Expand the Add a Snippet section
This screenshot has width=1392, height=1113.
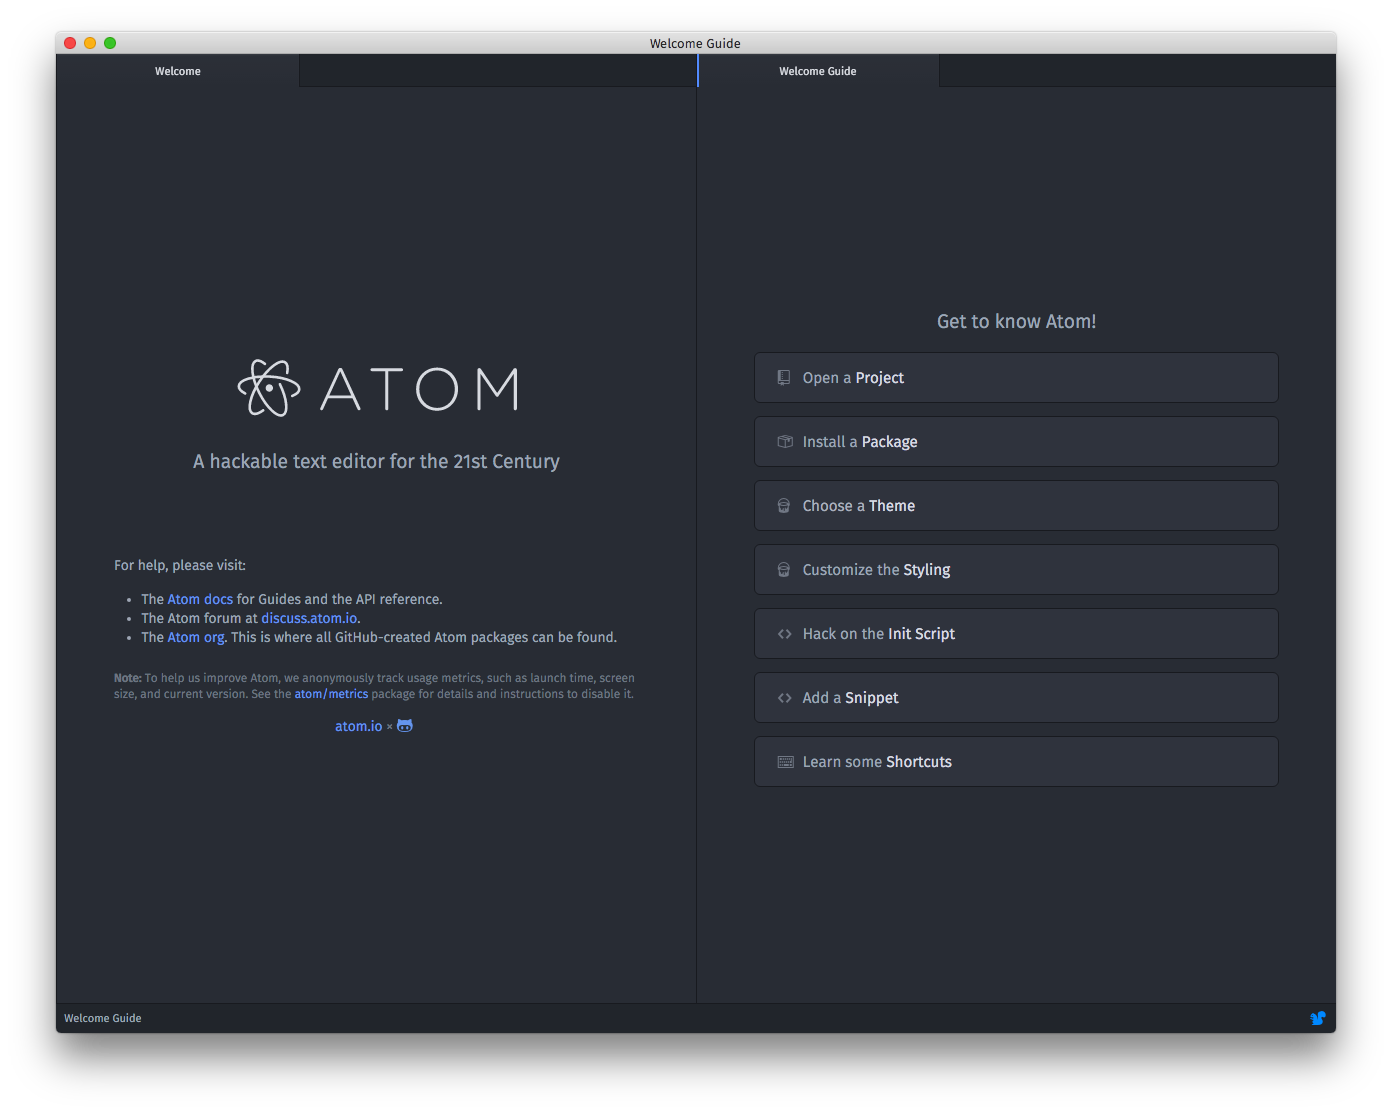coord(1016,698)
